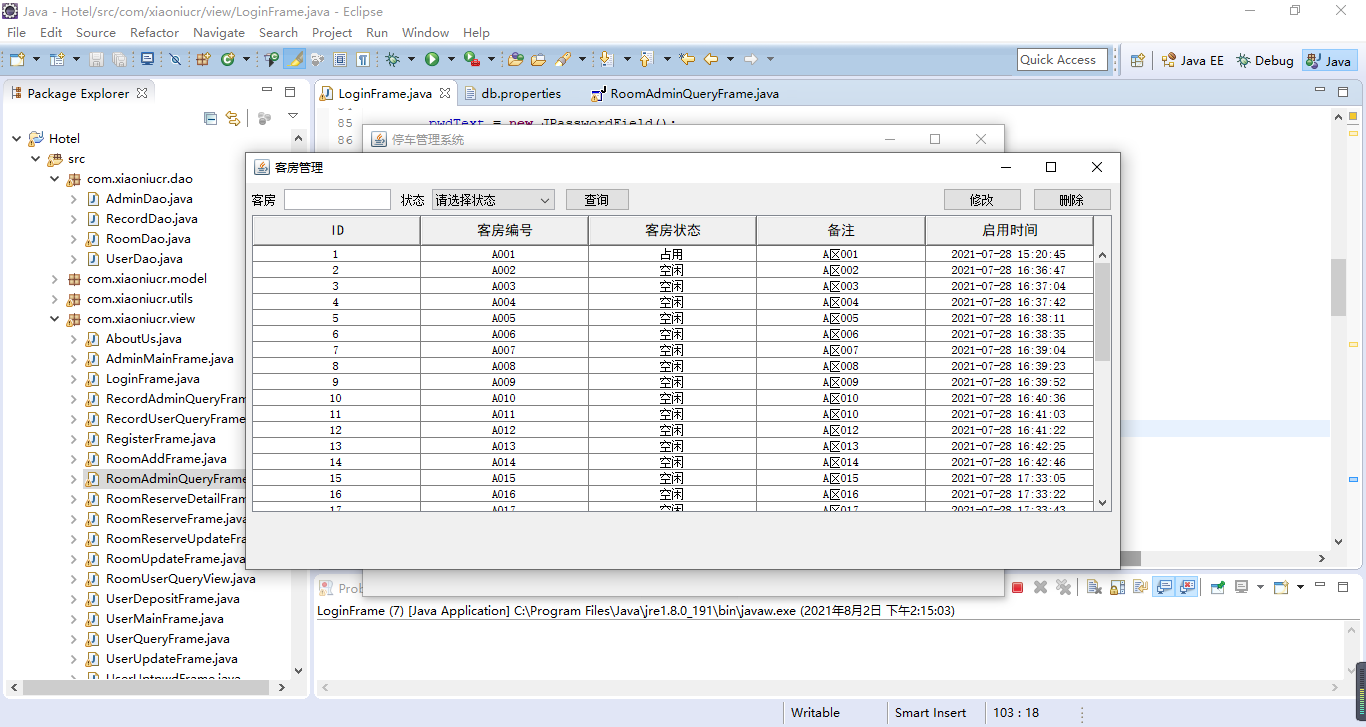Click the Save All toolbar icon

click(119, 60)
